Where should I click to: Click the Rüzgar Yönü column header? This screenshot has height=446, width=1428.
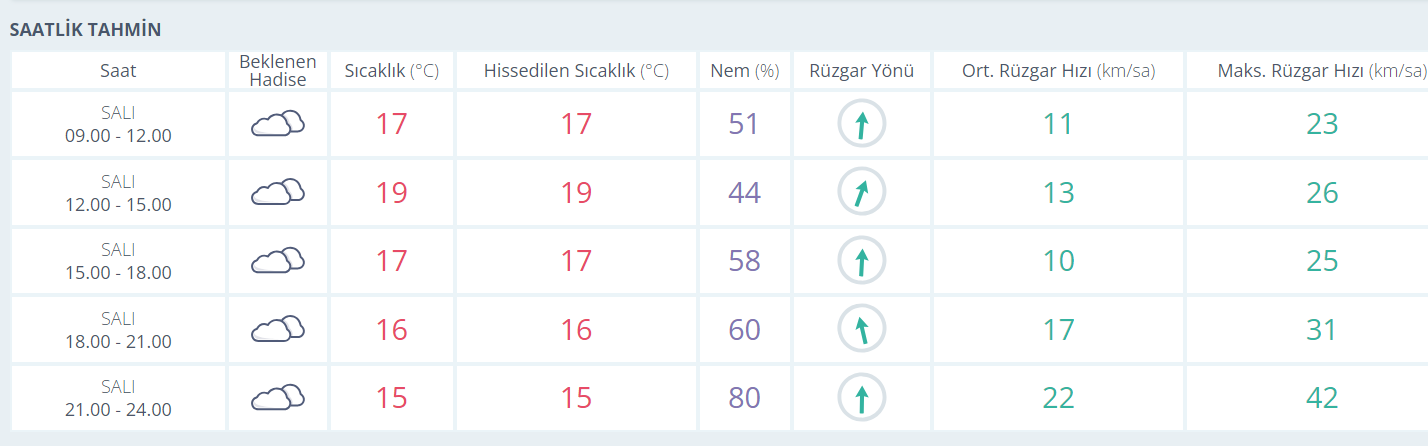(861, 70)
